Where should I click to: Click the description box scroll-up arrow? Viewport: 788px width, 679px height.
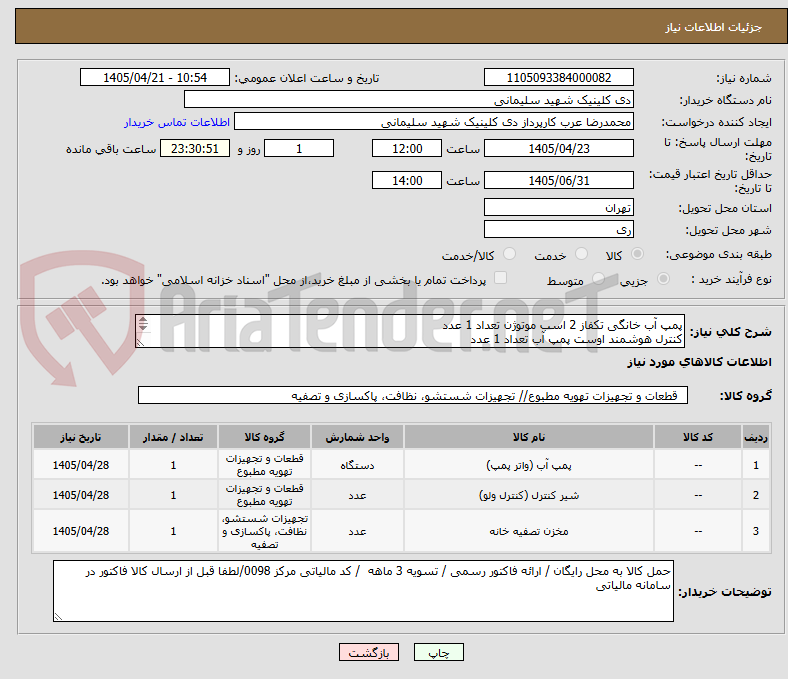click(143, 320)
